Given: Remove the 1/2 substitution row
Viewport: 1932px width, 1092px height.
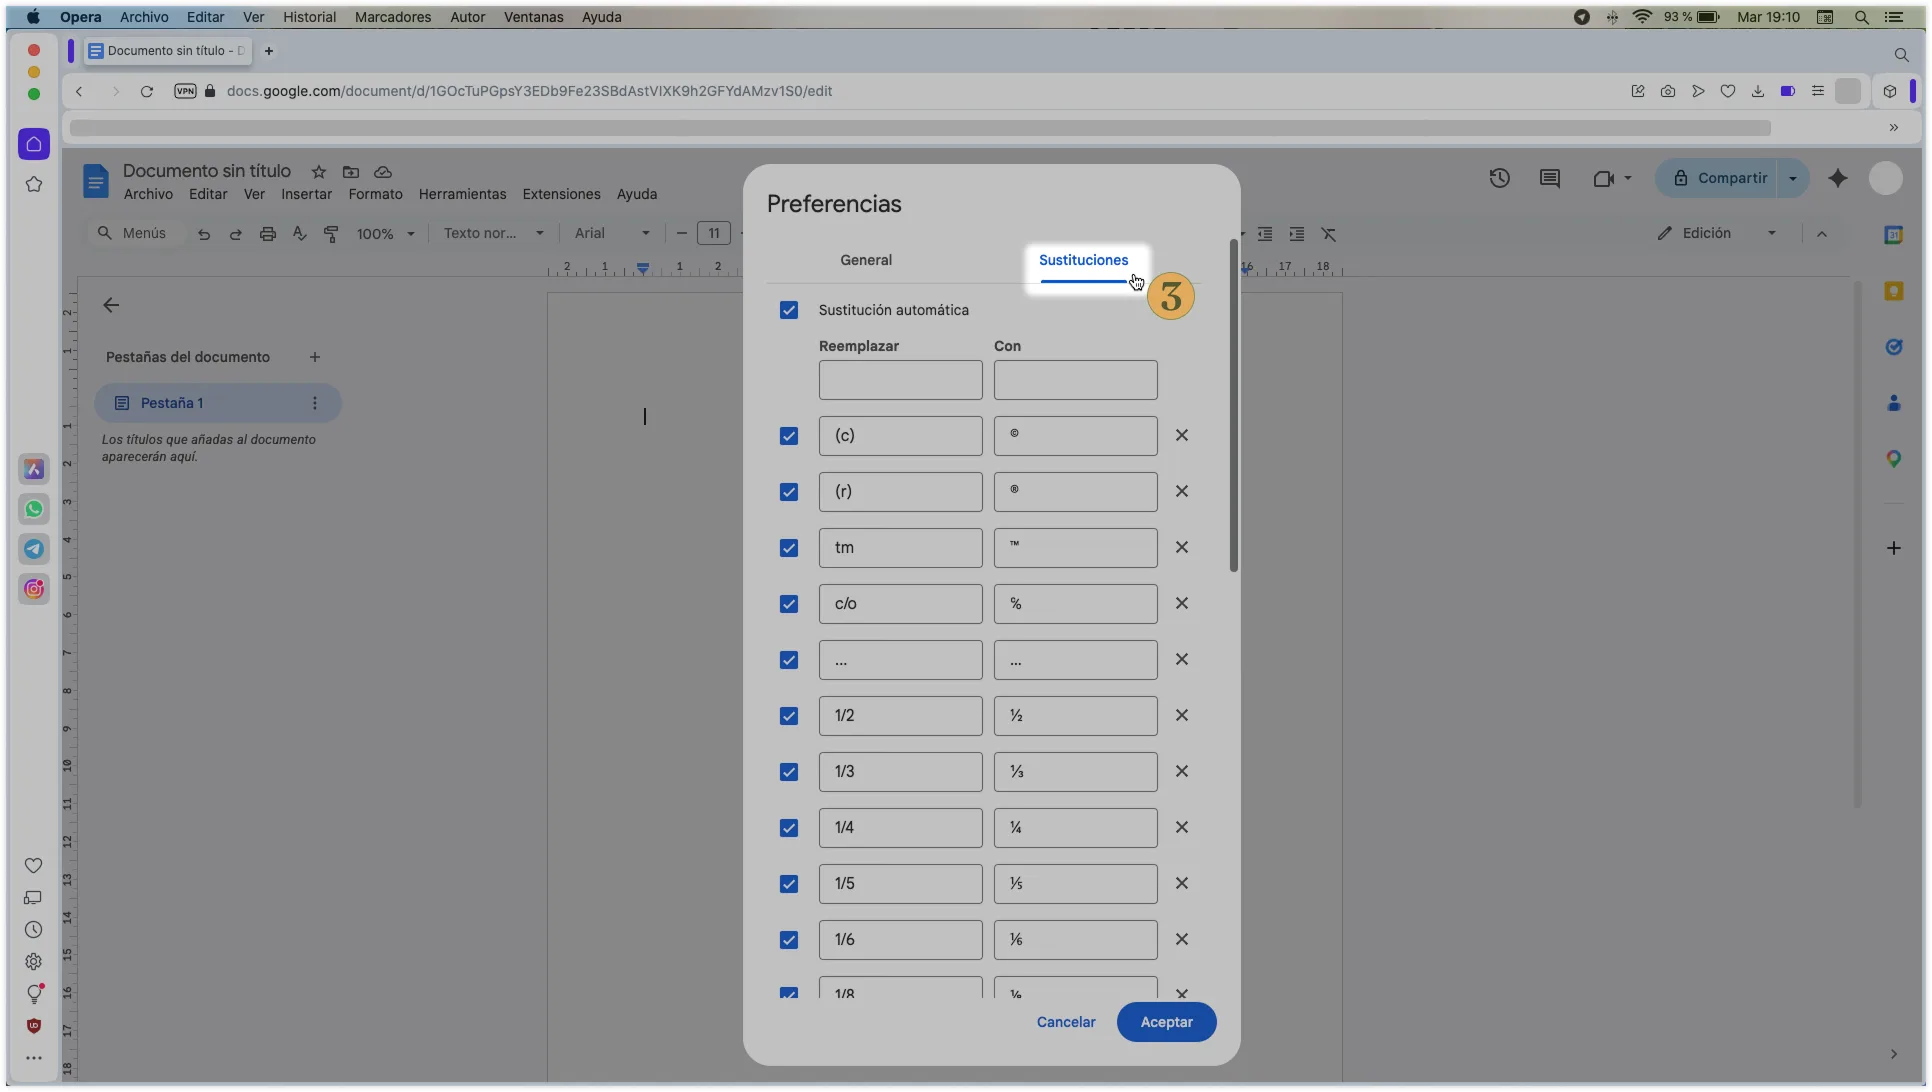Looking at the screenshot, I should 1182,716.
